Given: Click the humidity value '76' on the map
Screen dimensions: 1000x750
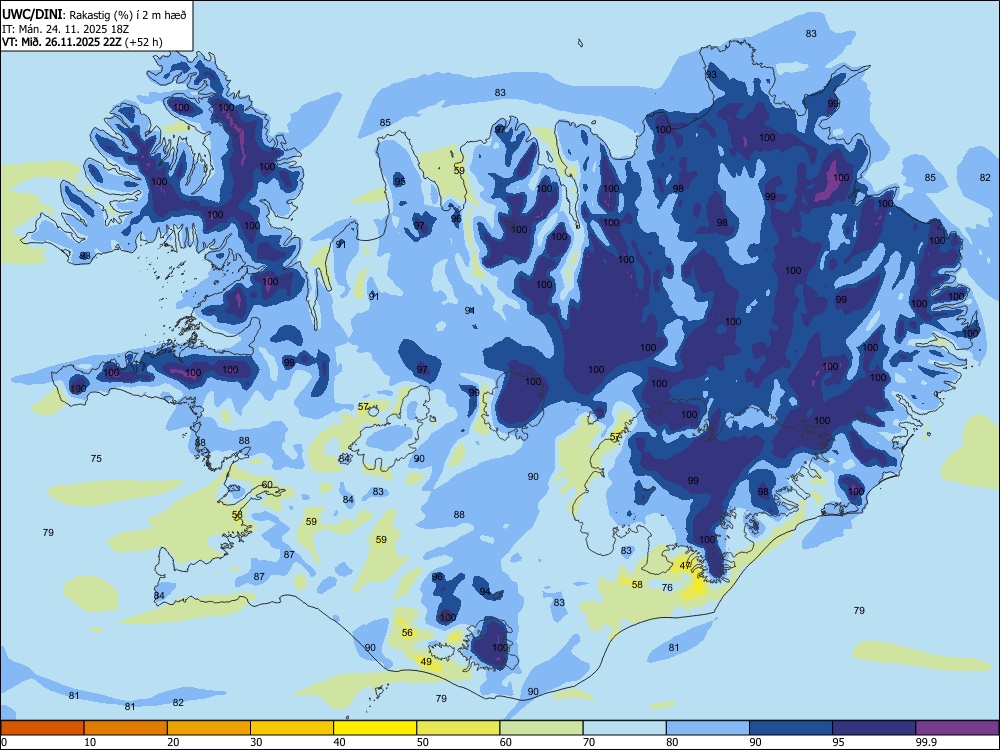Looking at the screenshot, I should click(x=667, y=587).
